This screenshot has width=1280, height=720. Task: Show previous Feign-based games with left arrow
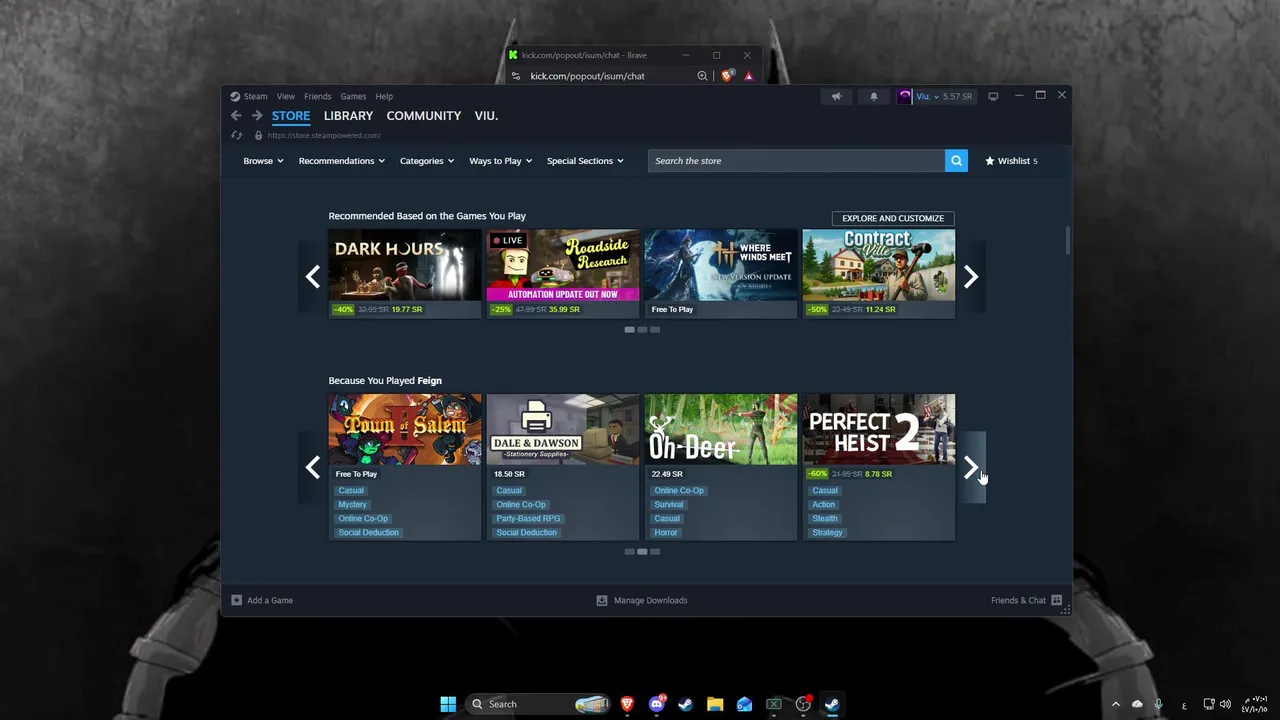pos(313,467)
